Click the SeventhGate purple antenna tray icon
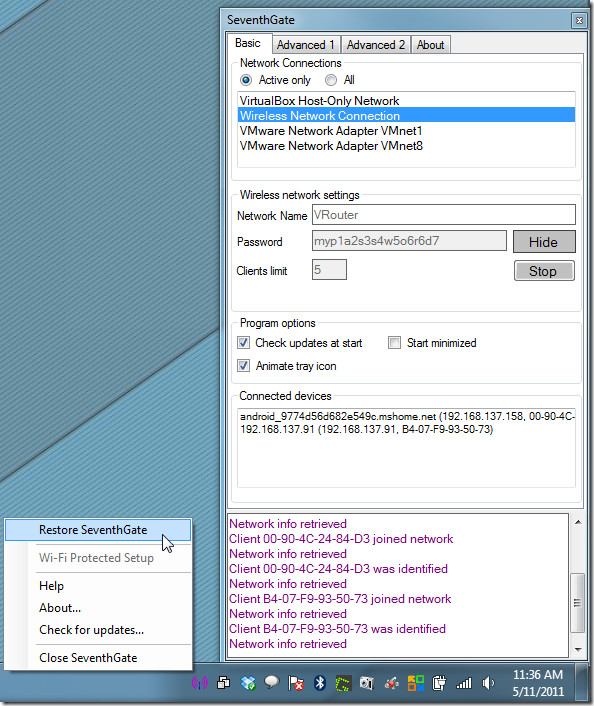The height and width of the screenshot is (706, 594). [x=200, y=683]
